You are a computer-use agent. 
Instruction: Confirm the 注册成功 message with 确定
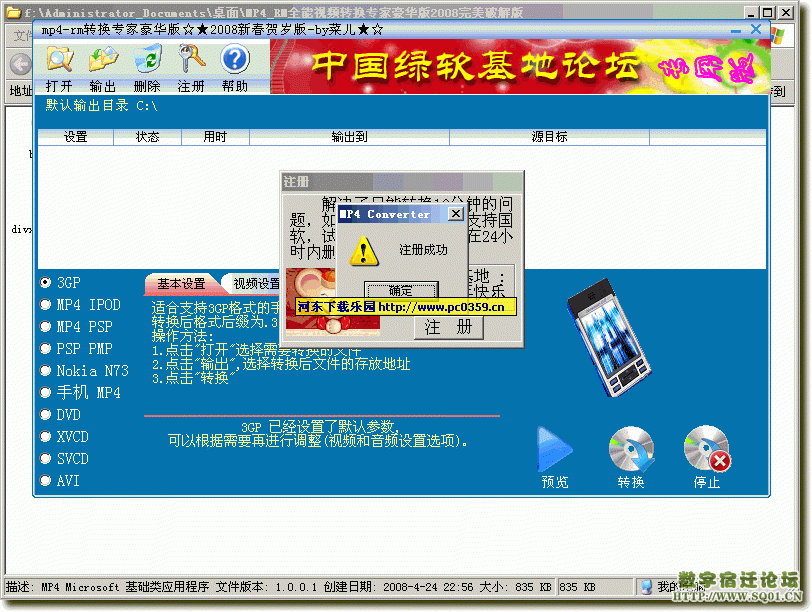point(401,290)
